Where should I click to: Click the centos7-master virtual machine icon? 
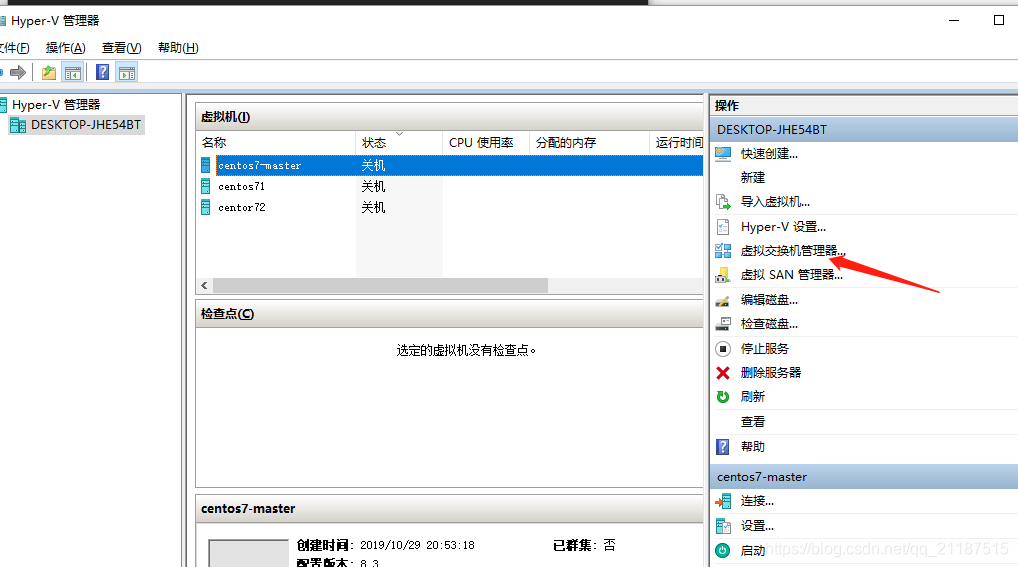point(205,166)
